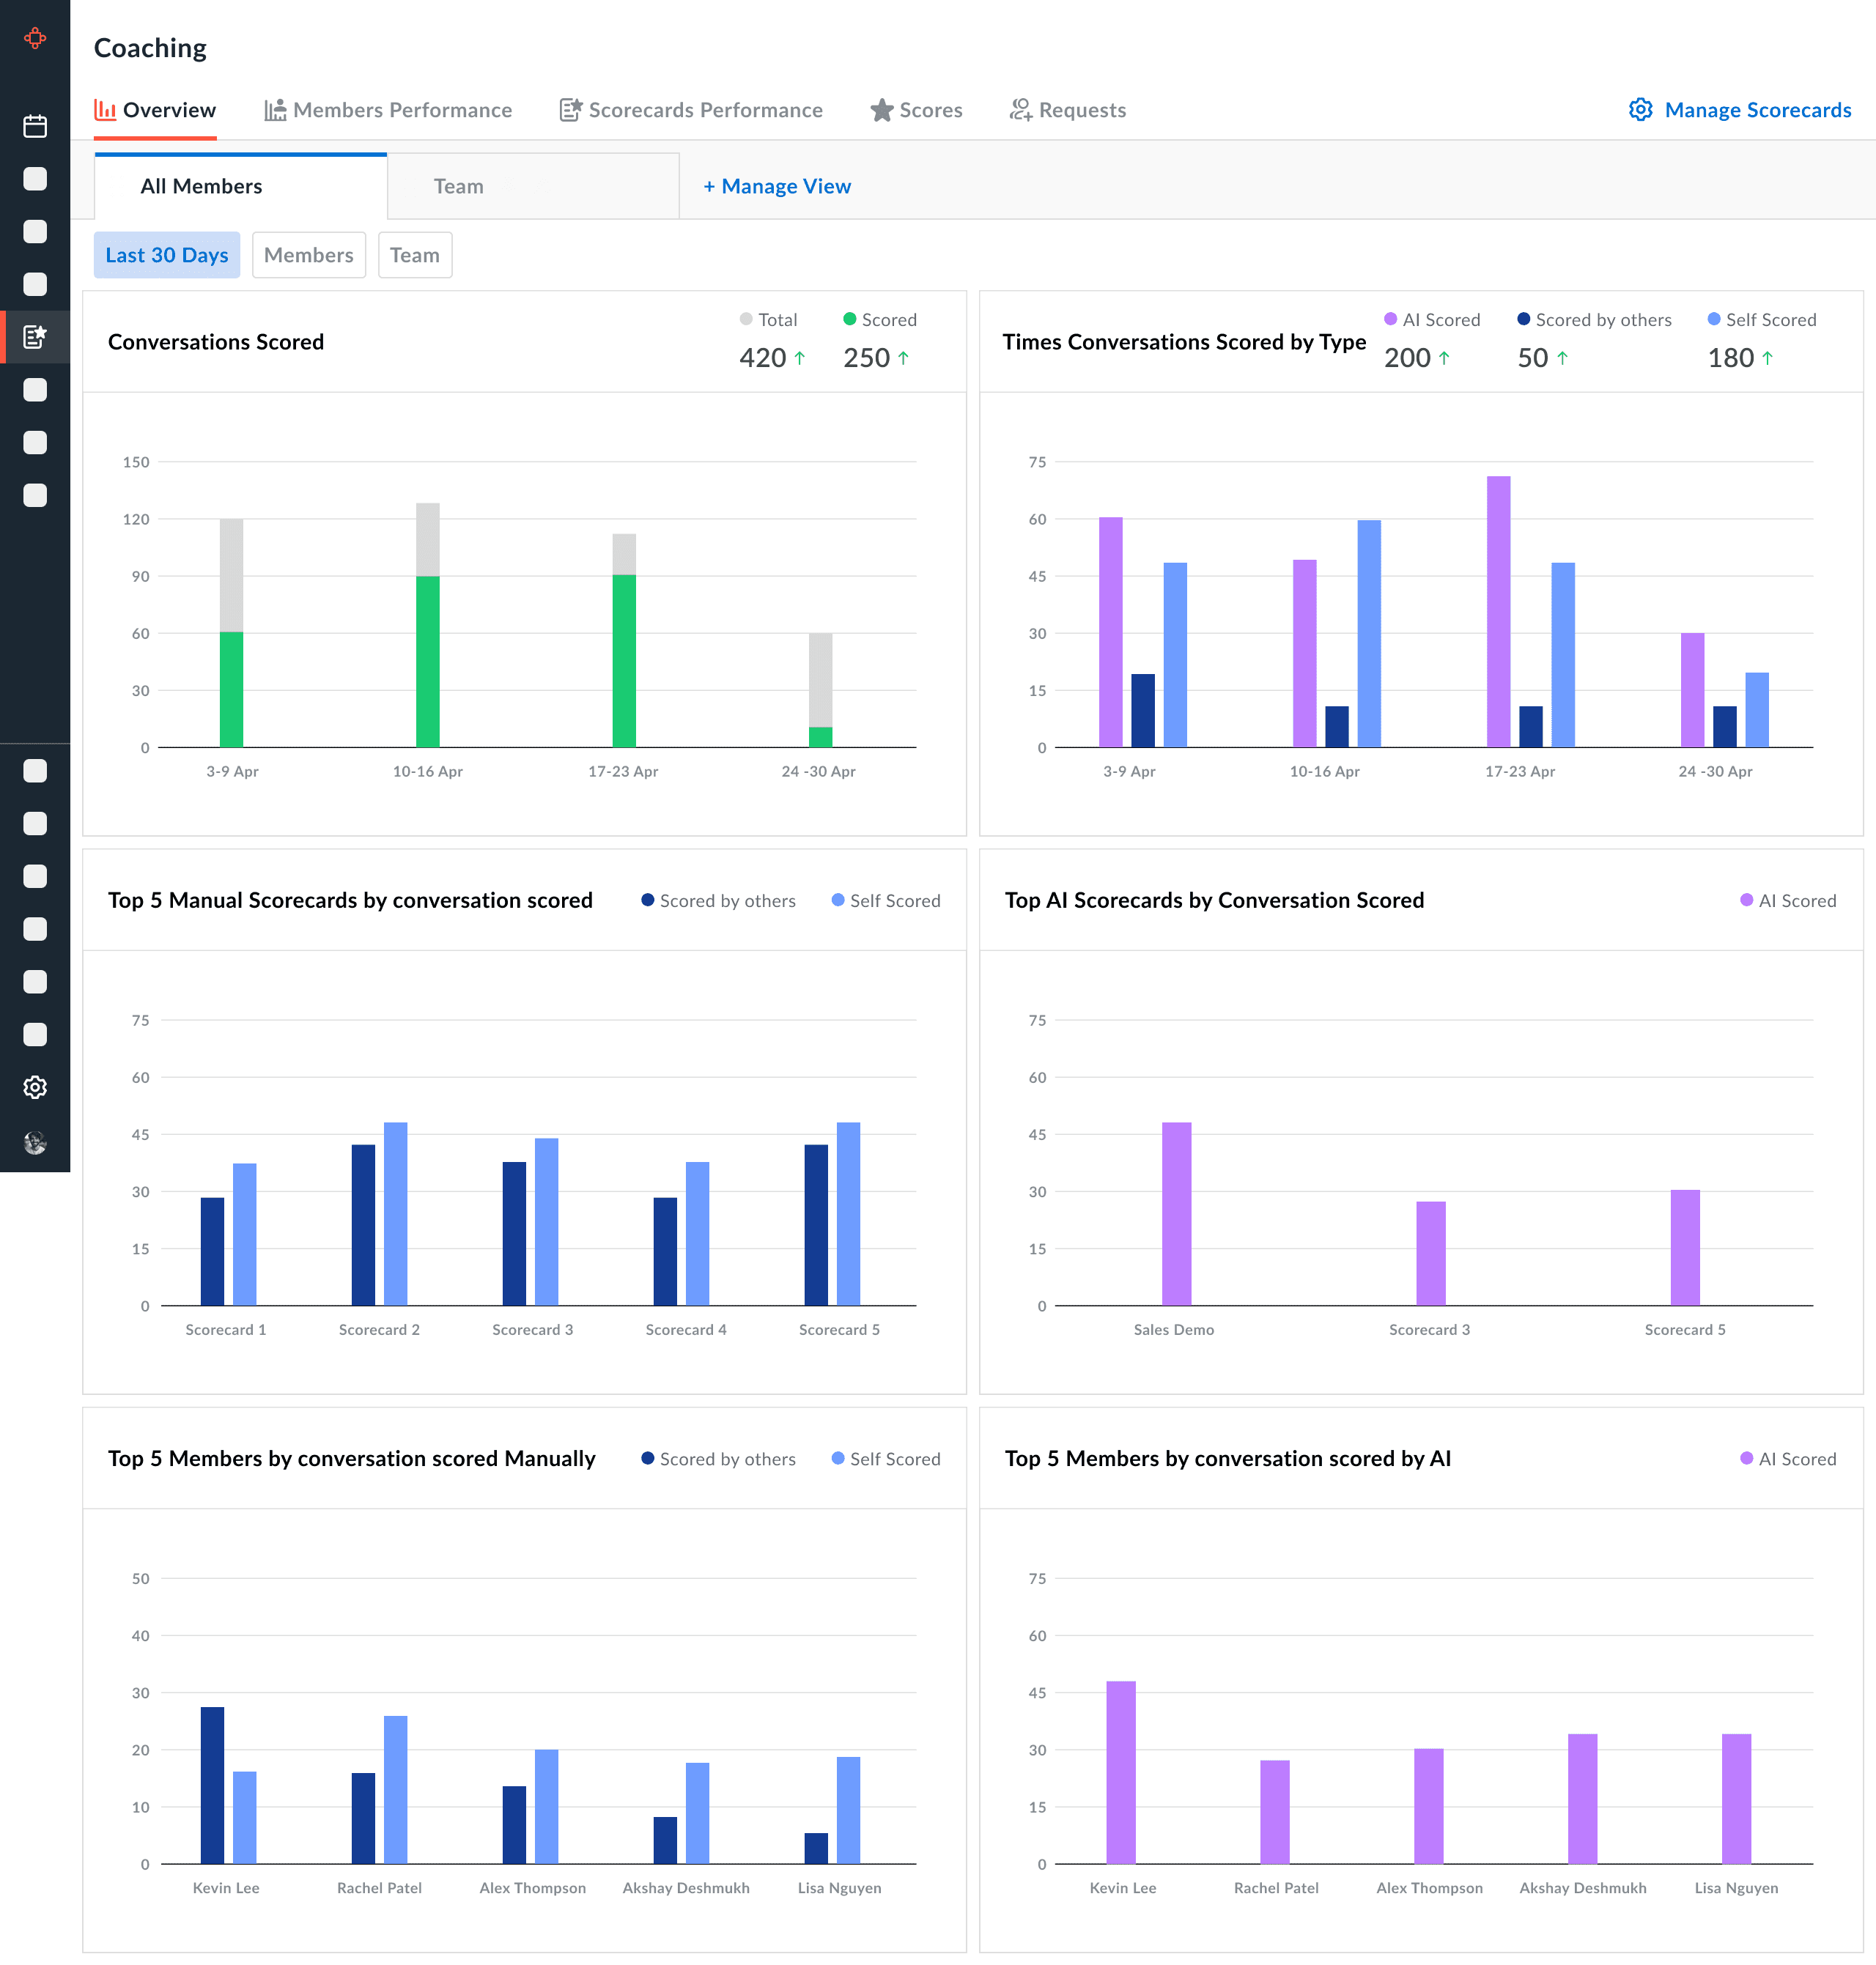Viewport: 1876px width, 1965px height.
Task: Click the Sales Demo purple bar
Action: coord(1176,1213)
